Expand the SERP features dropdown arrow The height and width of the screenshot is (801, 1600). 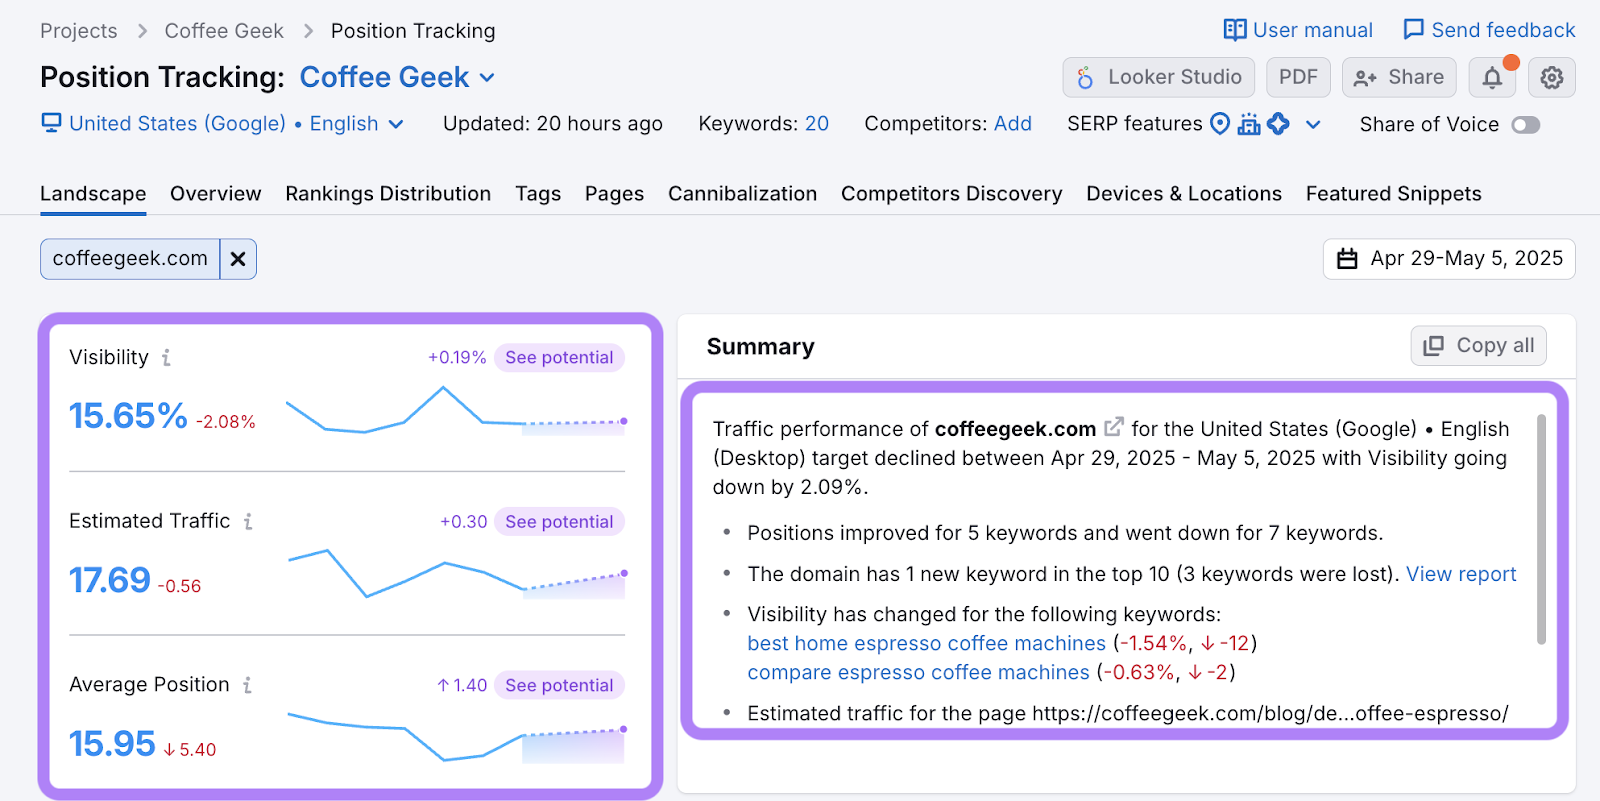[1313, 125]
